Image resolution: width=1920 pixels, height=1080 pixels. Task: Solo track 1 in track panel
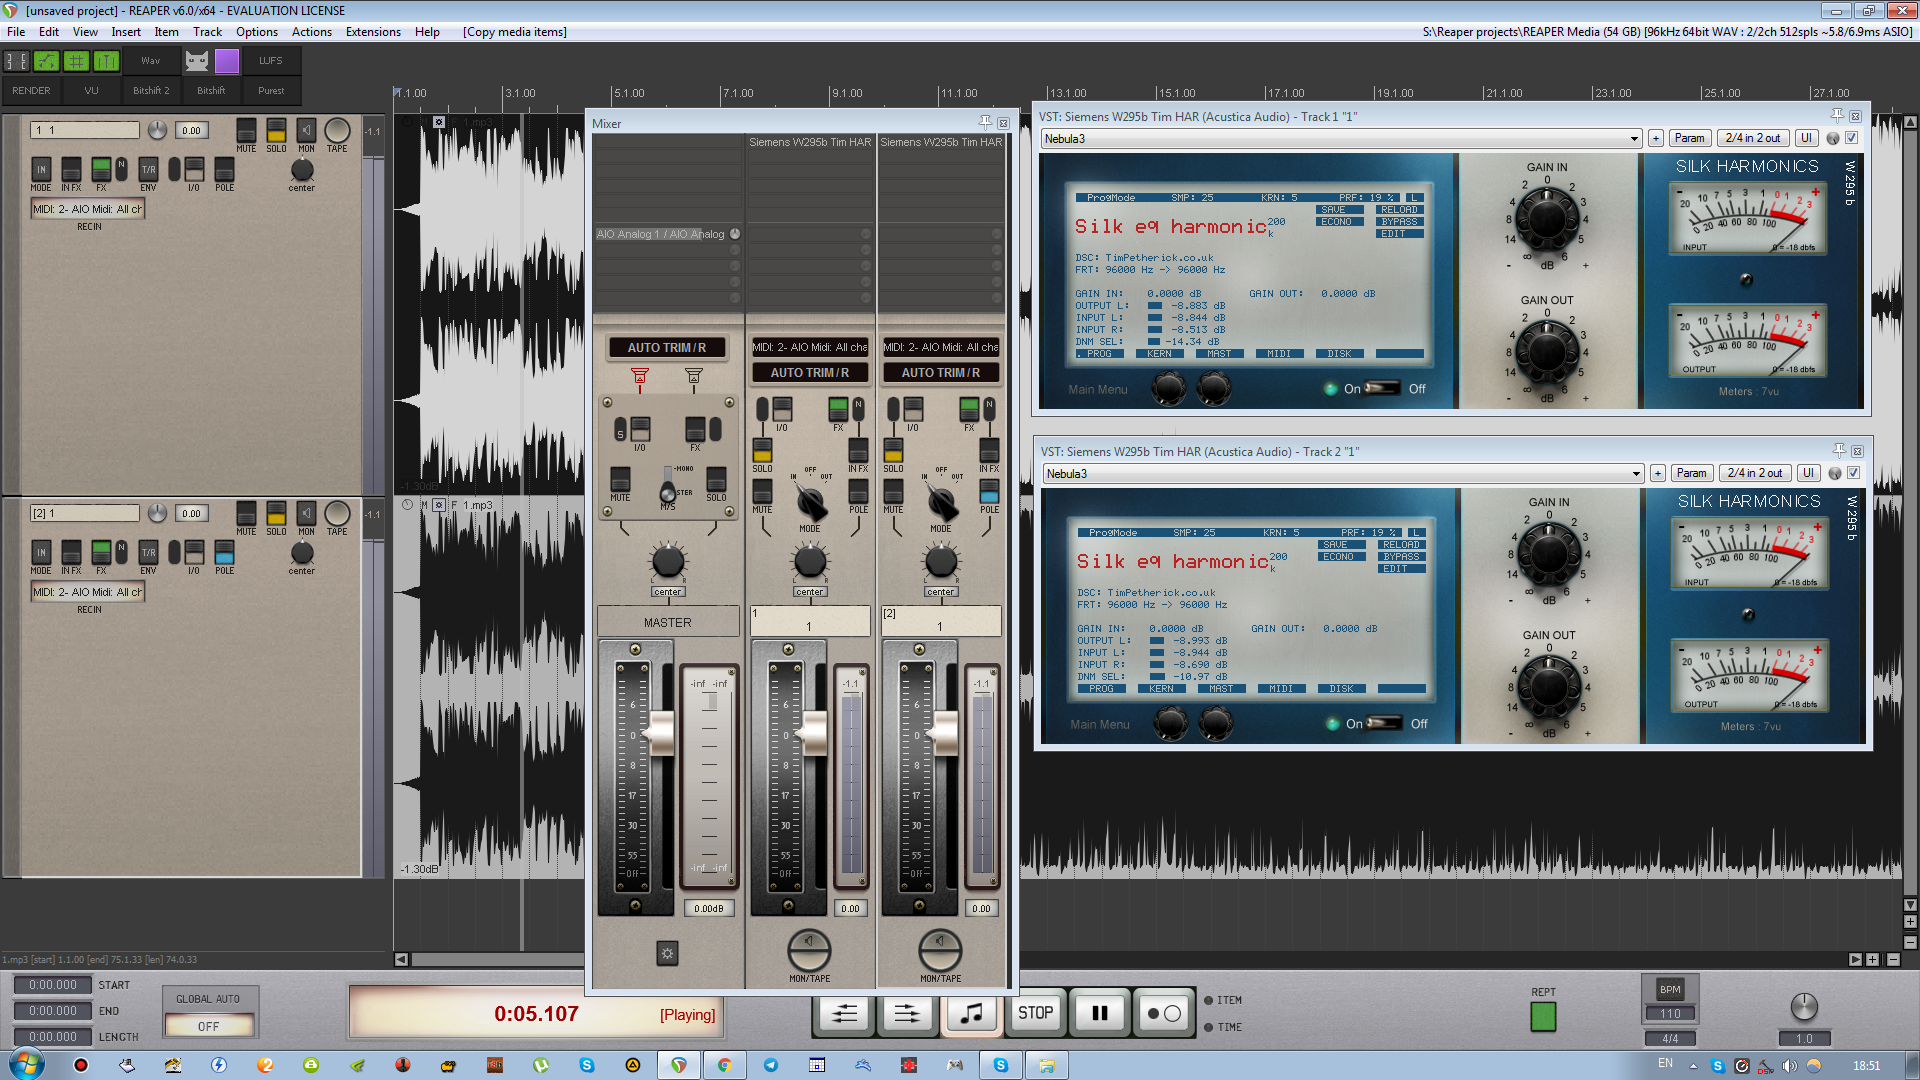click(x=276, y=131)
